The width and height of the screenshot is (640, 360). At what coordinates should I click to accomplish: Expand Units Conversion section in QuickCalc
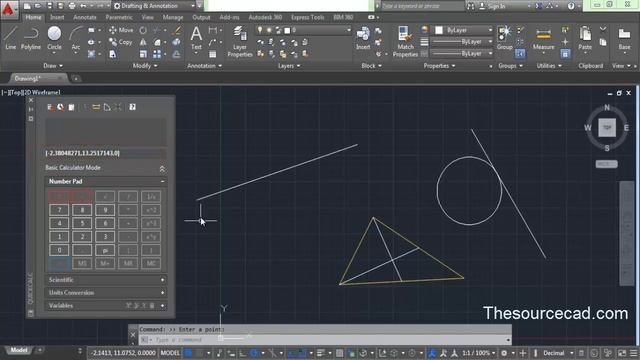106,293
